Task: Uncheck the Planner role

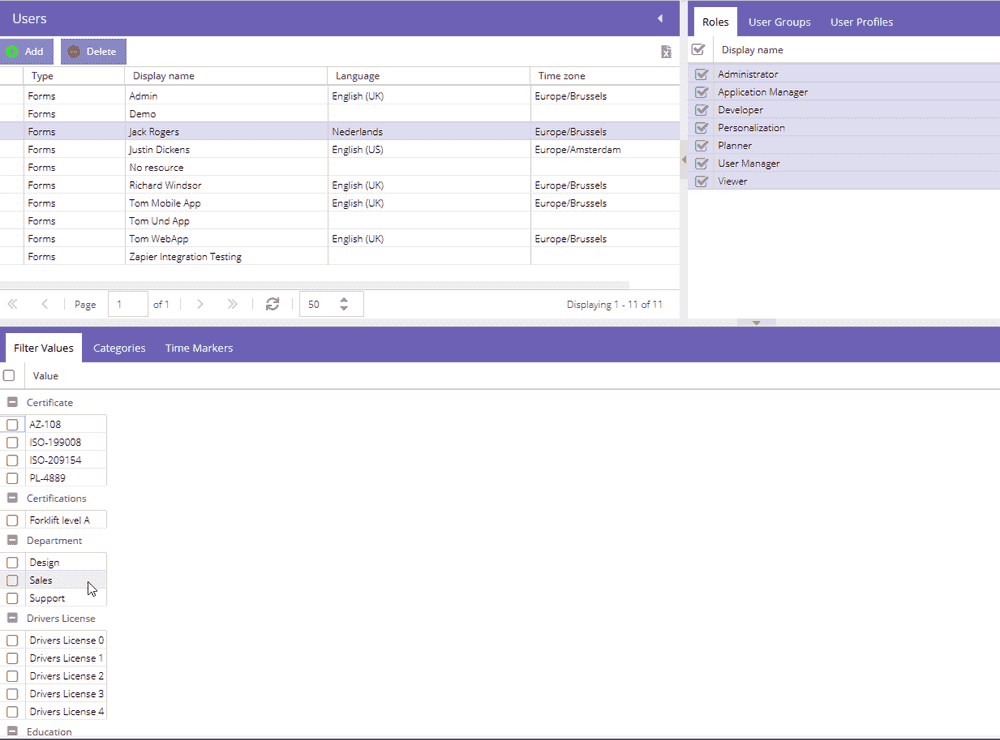Action: pos(702,145)
